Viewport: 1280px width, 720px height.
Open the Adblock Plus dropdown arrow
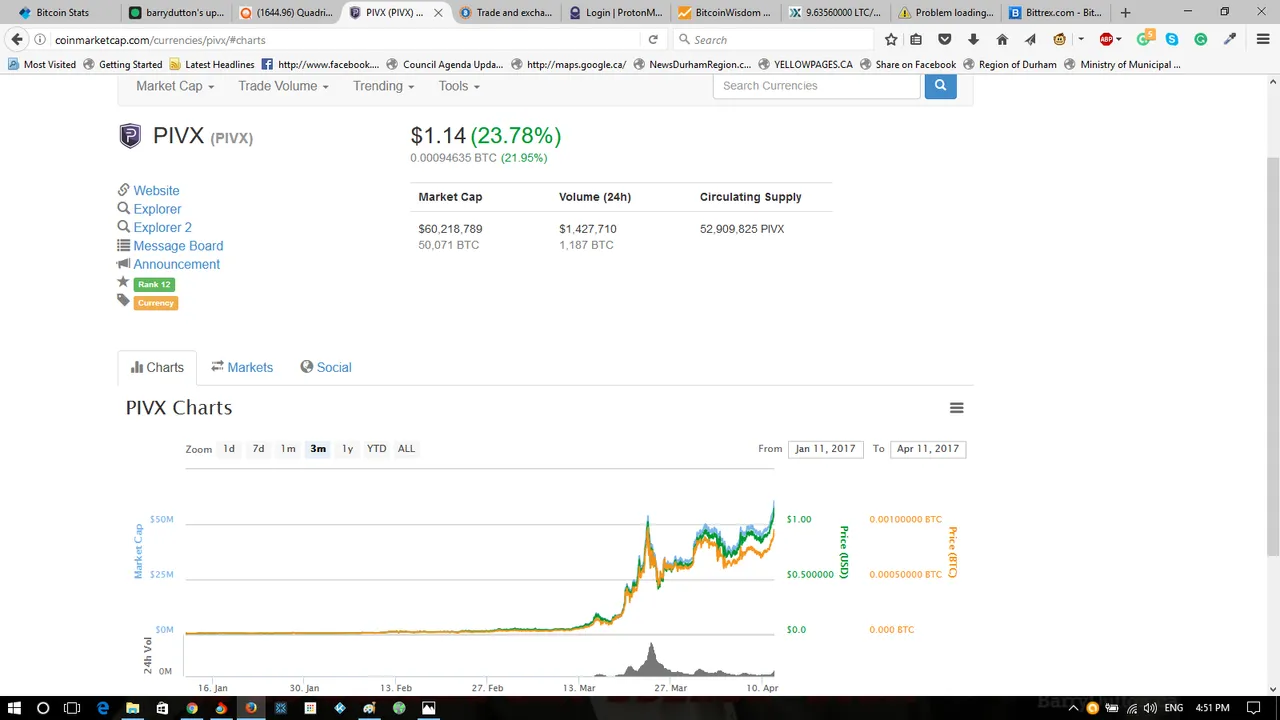click(1118, 39)
